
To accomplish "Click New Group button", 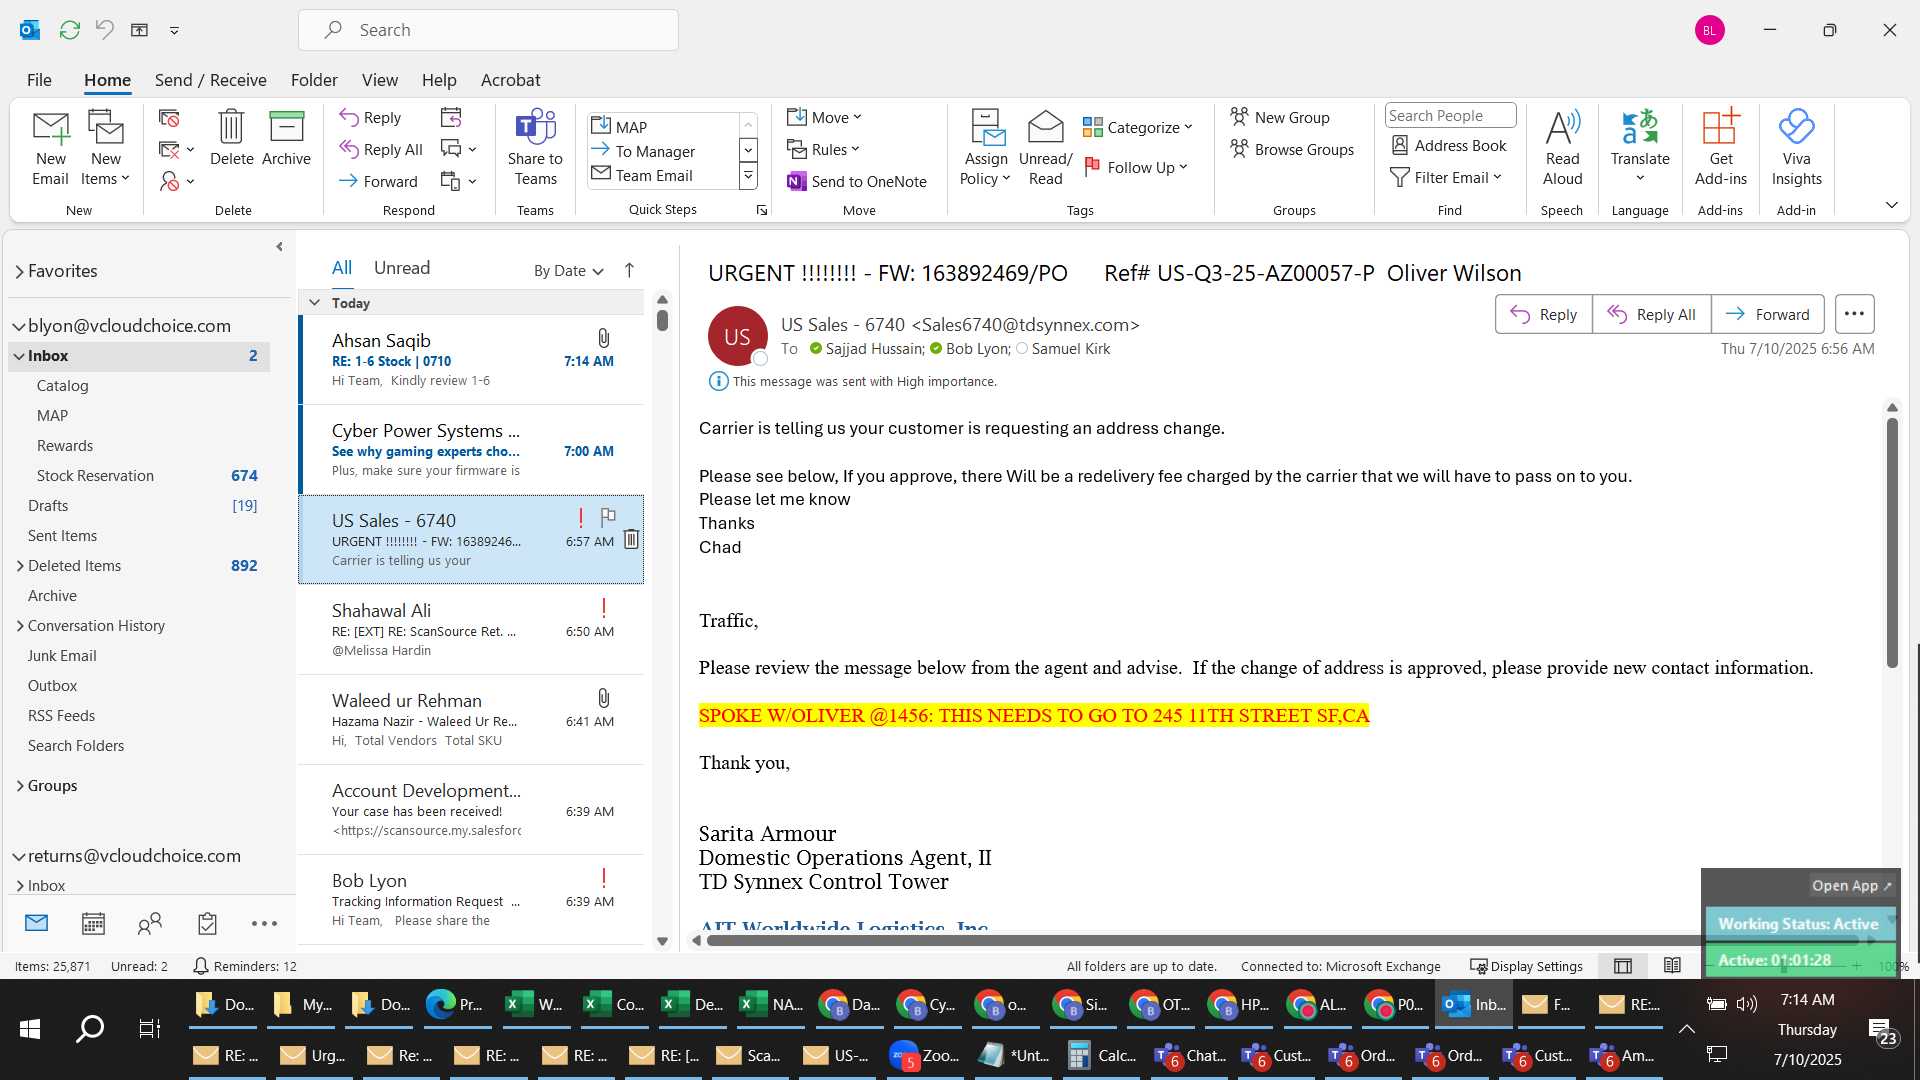I will [1280, 117].
